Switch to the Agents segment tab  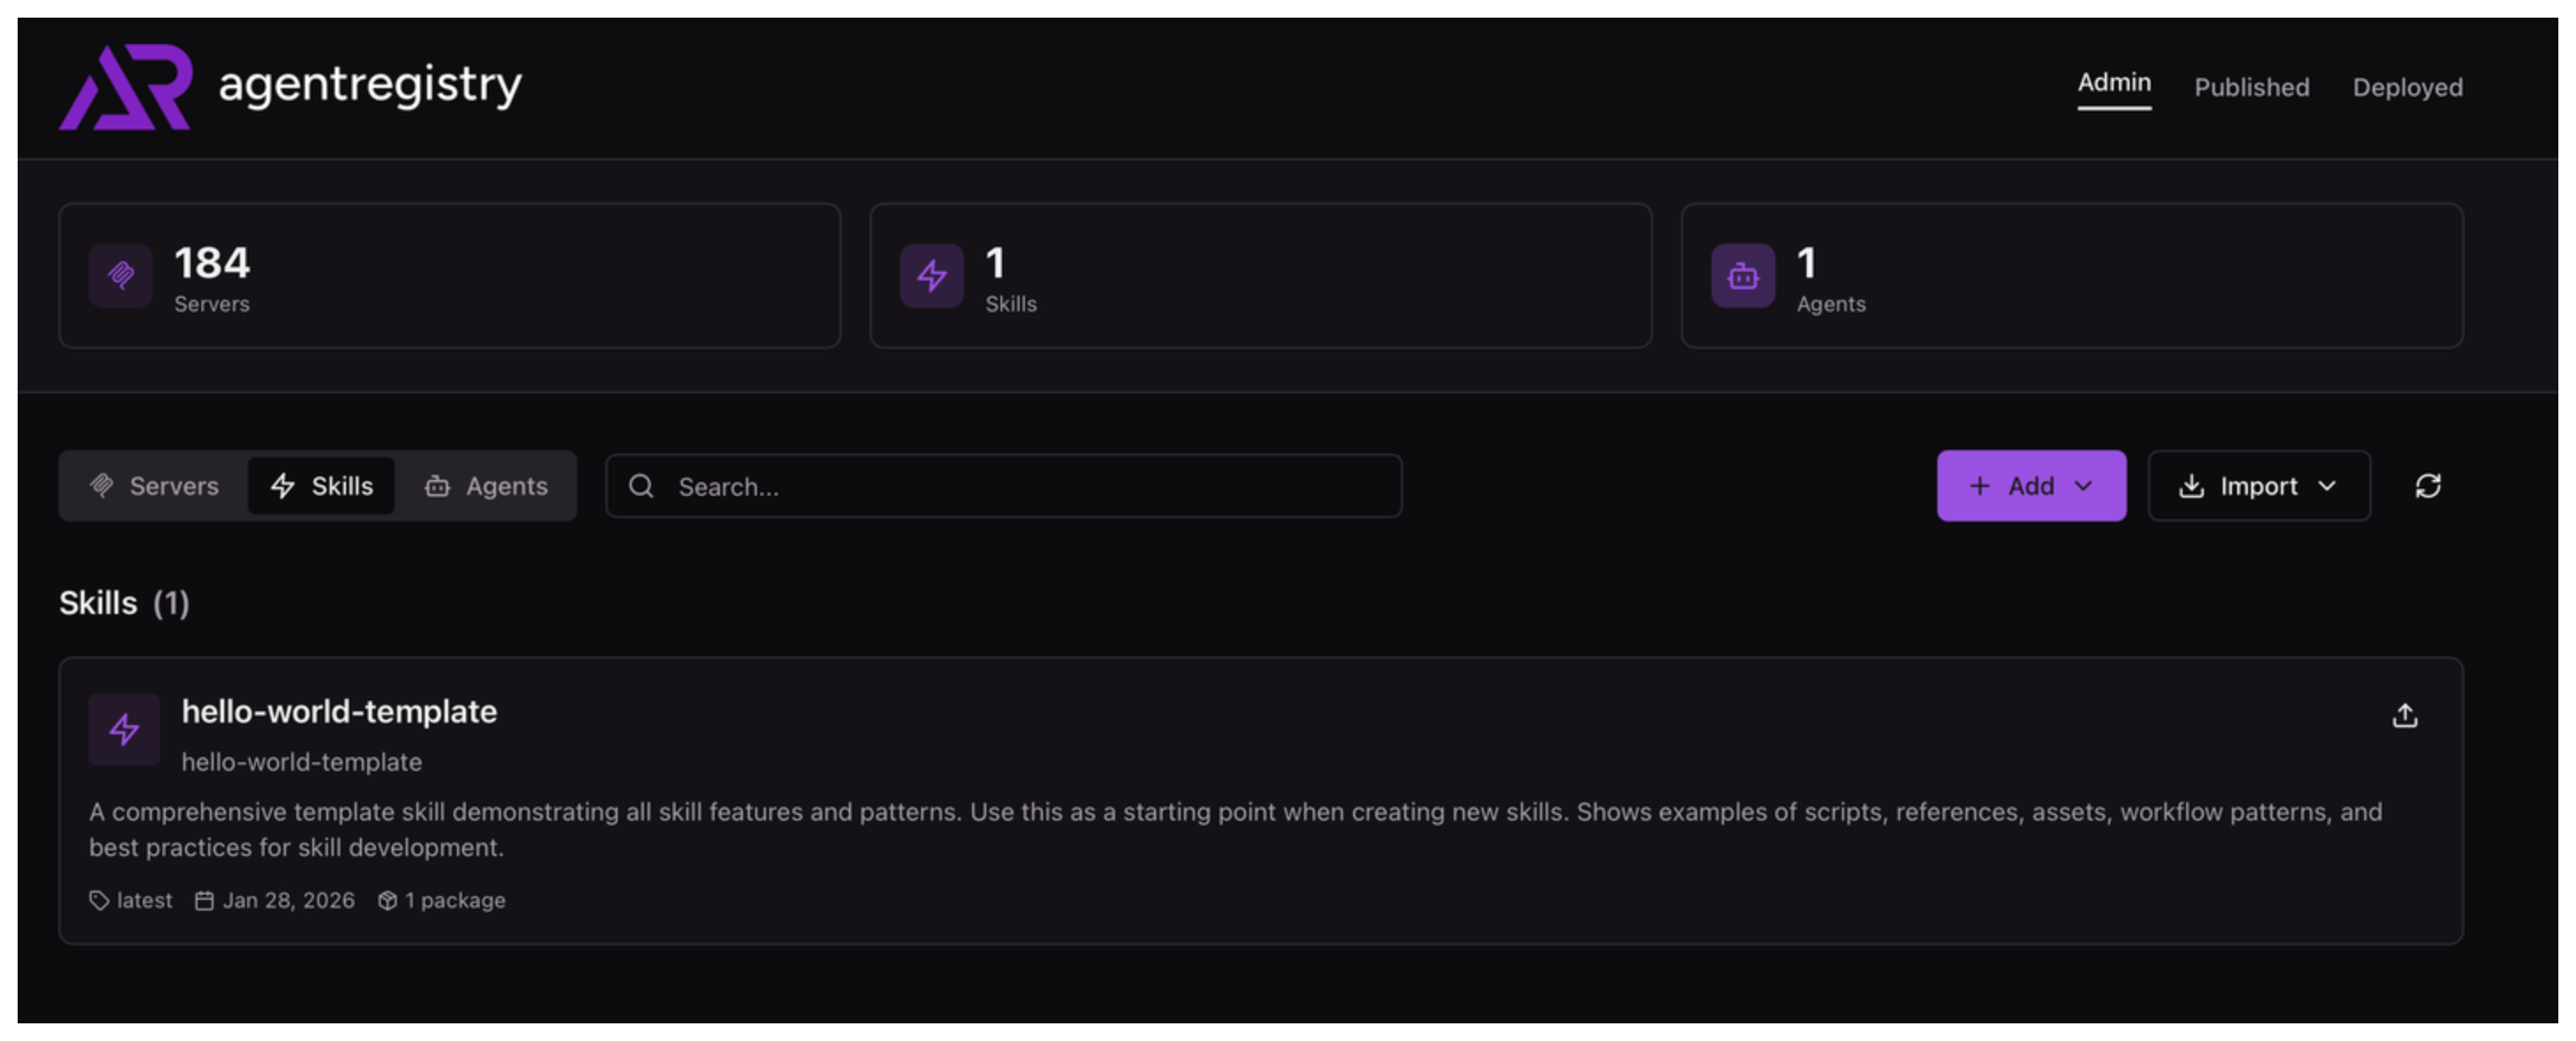point(487,486)
